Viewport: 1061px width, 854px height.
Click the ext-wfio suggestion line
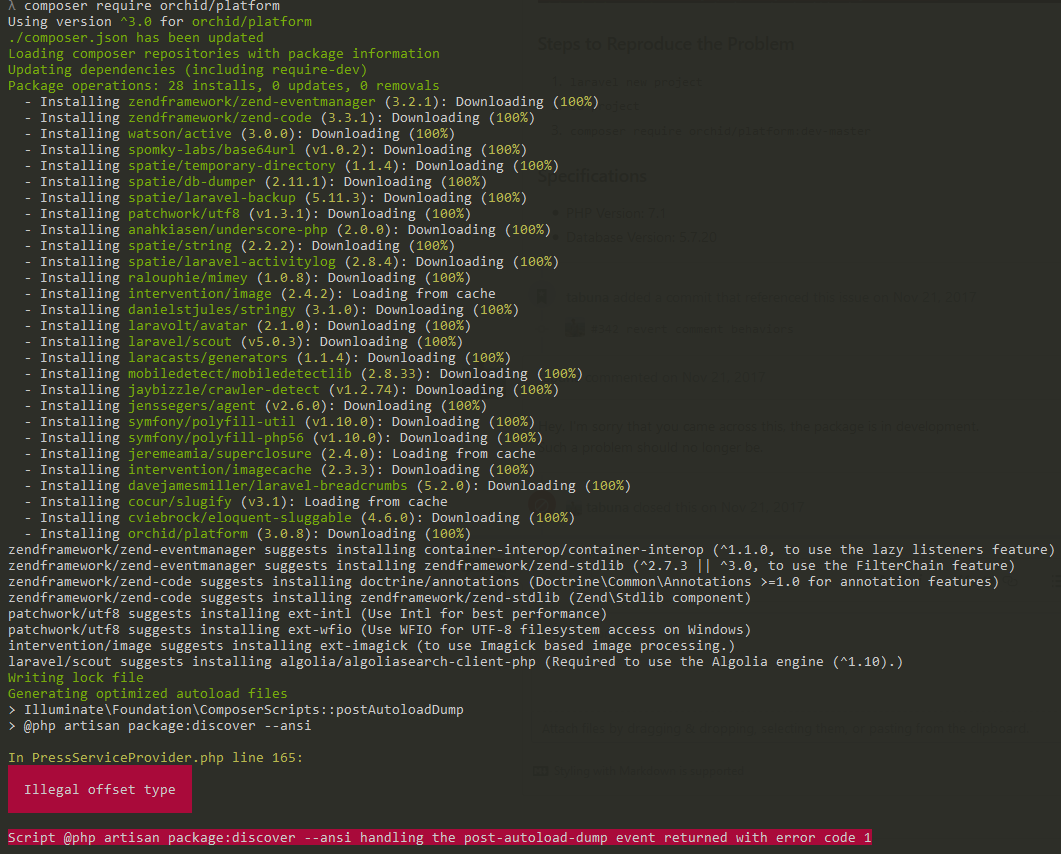coord(380,629)
